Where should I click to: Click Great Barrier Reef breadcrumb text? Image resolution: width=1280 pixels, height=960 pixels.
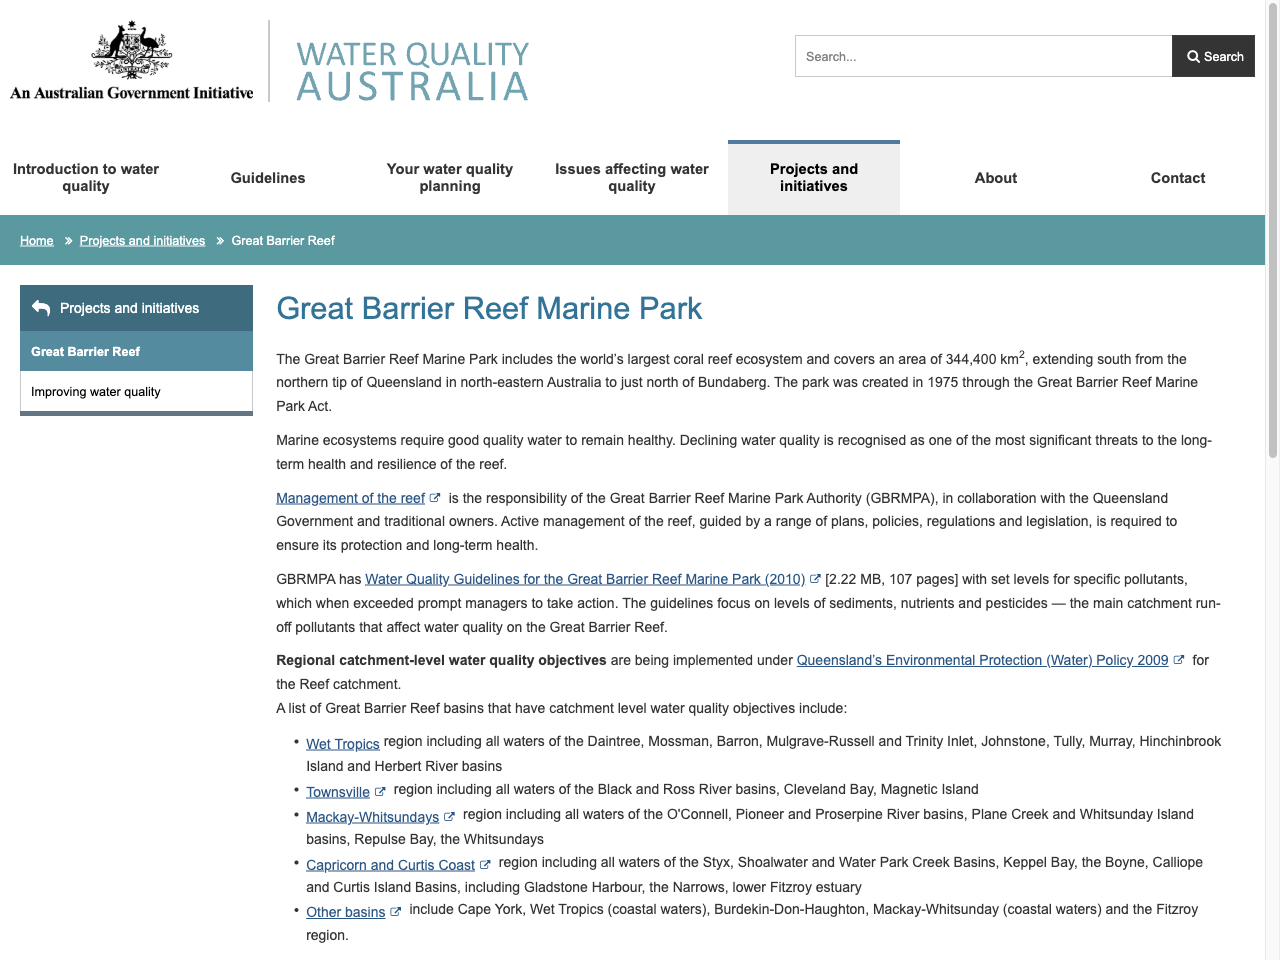point(283,241)
